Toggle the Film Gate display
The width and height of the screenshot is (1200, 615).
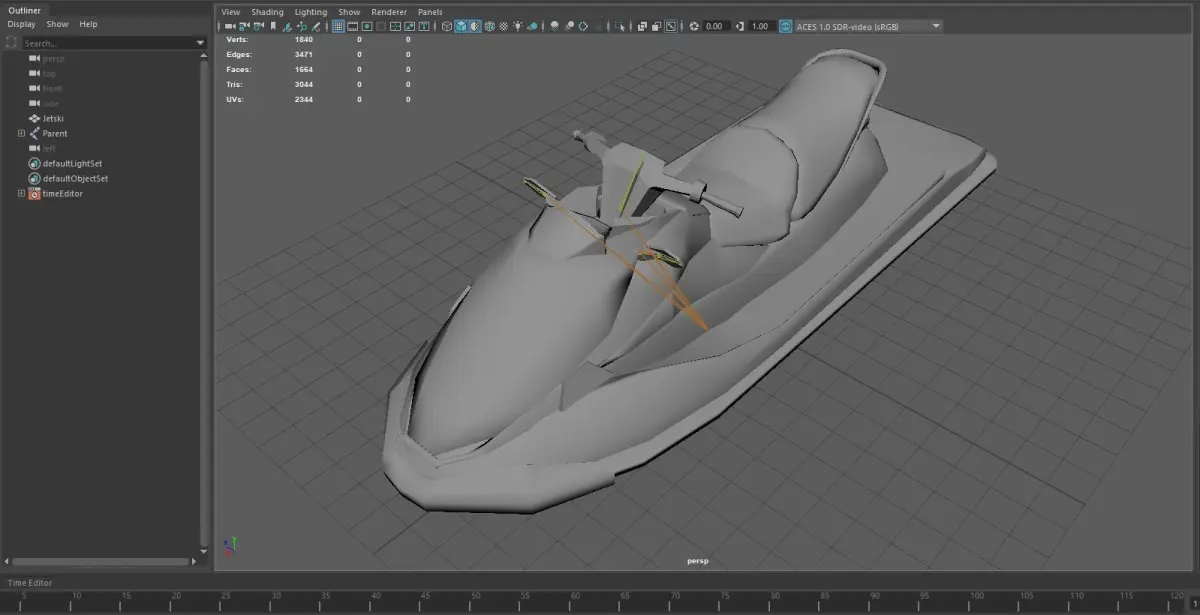tap(352, 26)
